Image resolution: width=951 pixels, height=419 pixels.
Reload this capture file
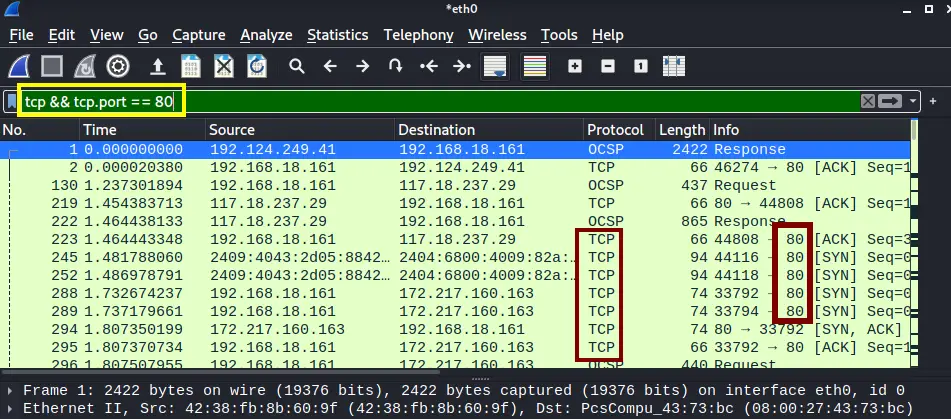(257, 66)
